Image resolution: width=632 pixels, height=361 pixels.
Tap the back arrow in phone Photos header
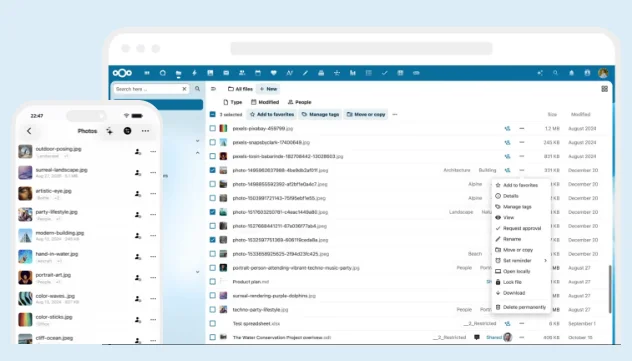29,131
